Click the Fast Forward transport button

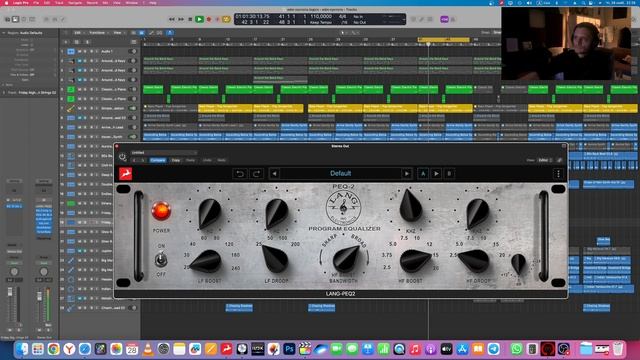pyautogui.click(x=181, y=19)
